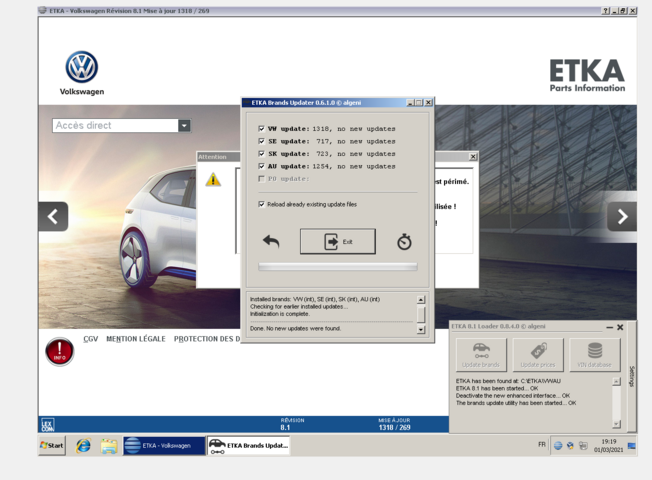The height and width of the screenshot is (480, 652).
Task: Minimize the ETKA Loader panel
Action: (x=610, y=327)
